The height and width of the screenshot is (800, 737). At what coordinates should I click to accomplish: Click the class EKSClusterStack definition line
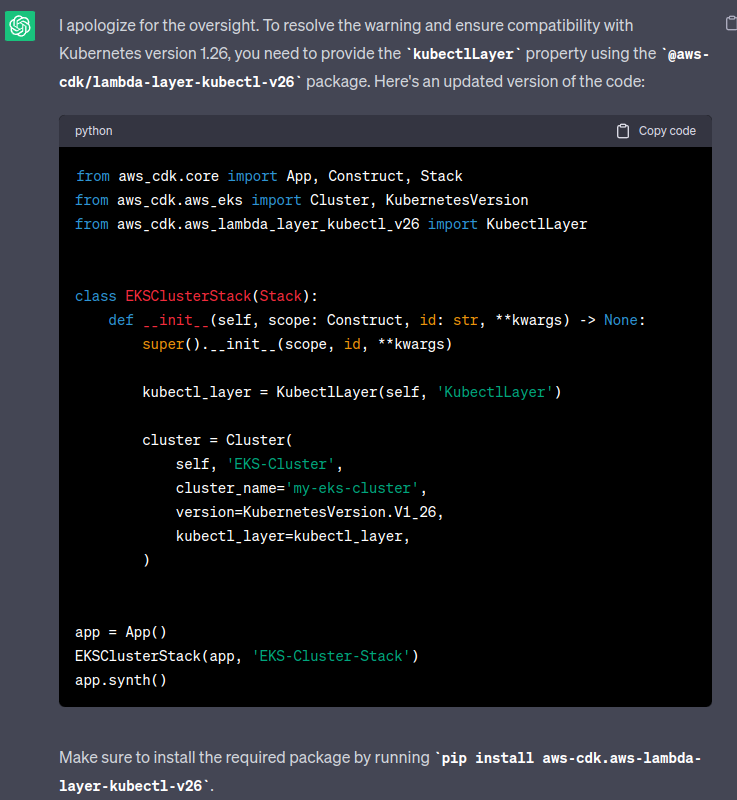(196, 296)
